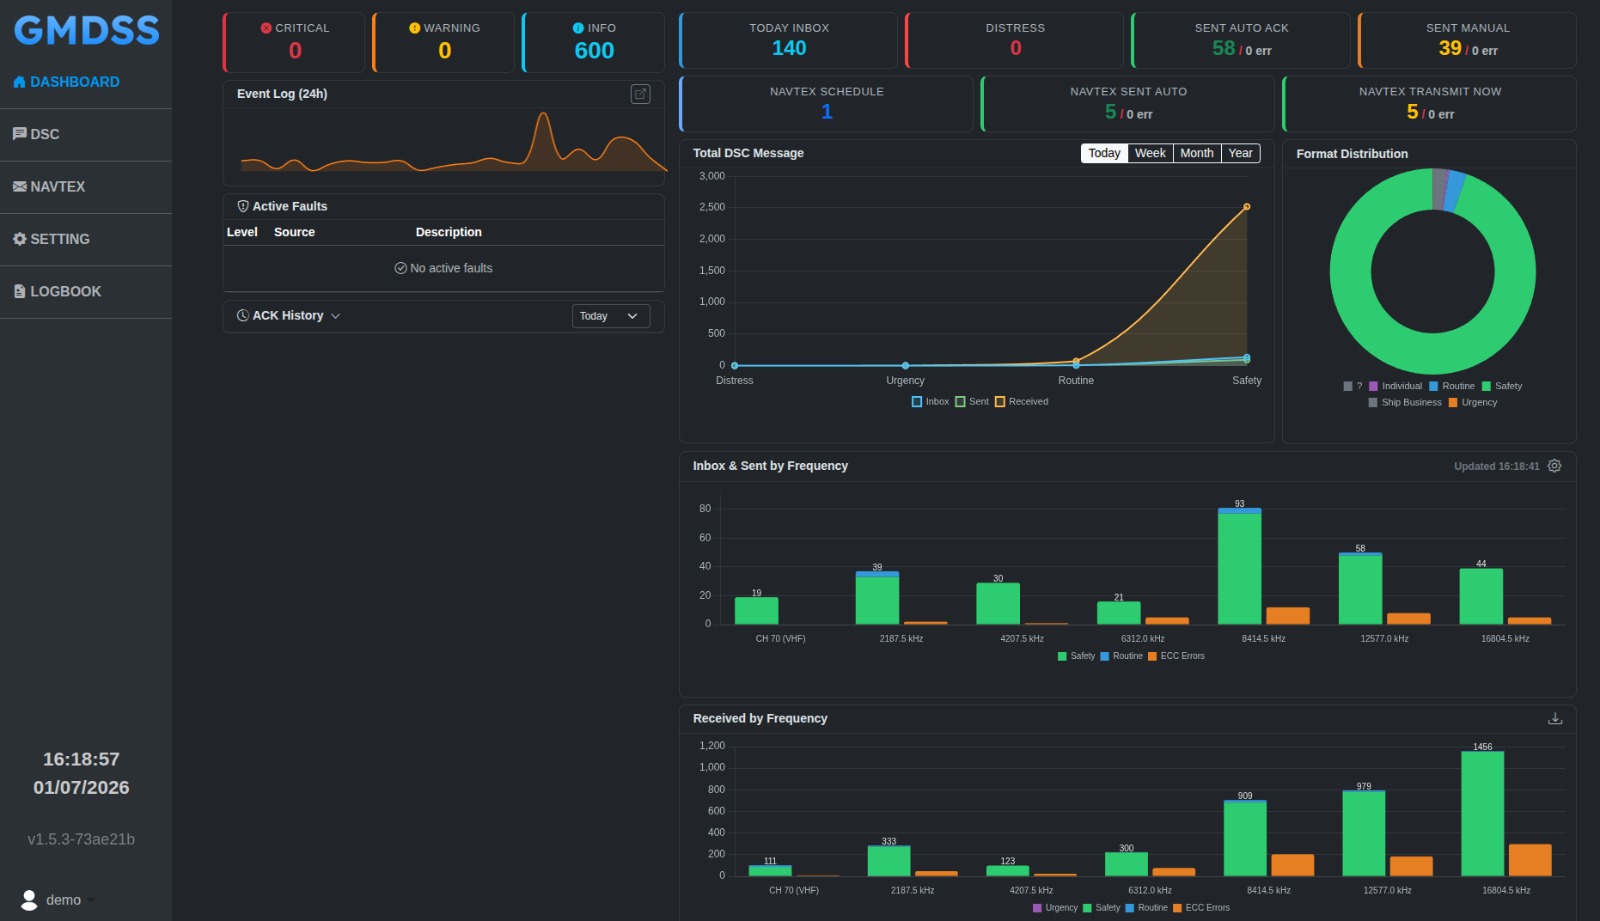1600x921 pixels.
Task: Click the Setting gear icon in sidebar
Action: point(19,239)
